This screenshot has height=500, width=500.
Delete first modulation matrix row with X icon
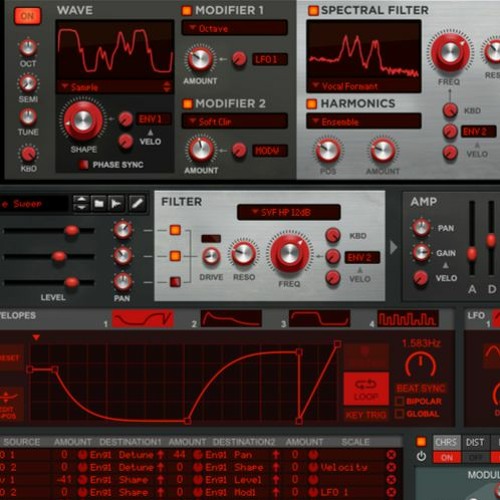pos(391,455)
